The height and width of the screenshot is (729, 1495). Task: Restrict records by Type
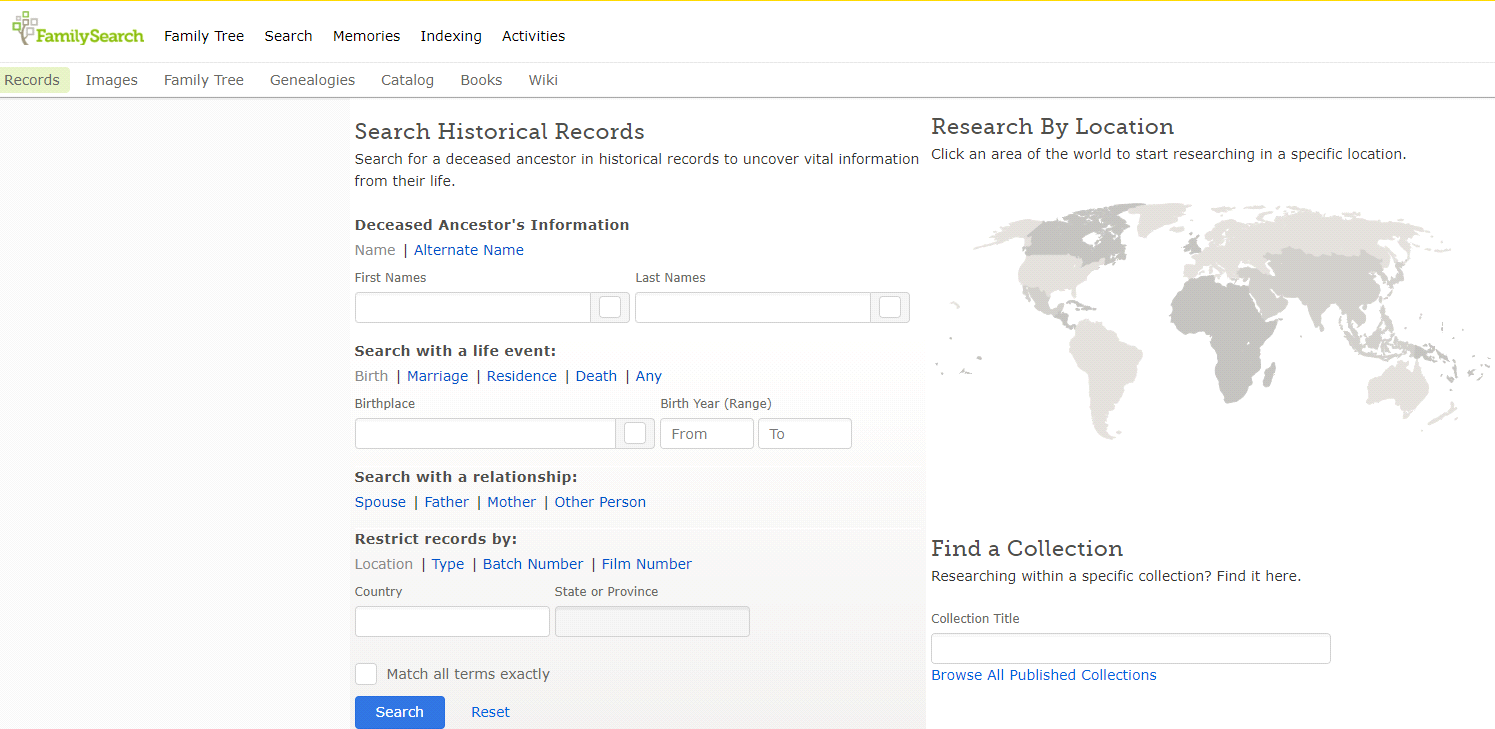[x=448, y=564]
